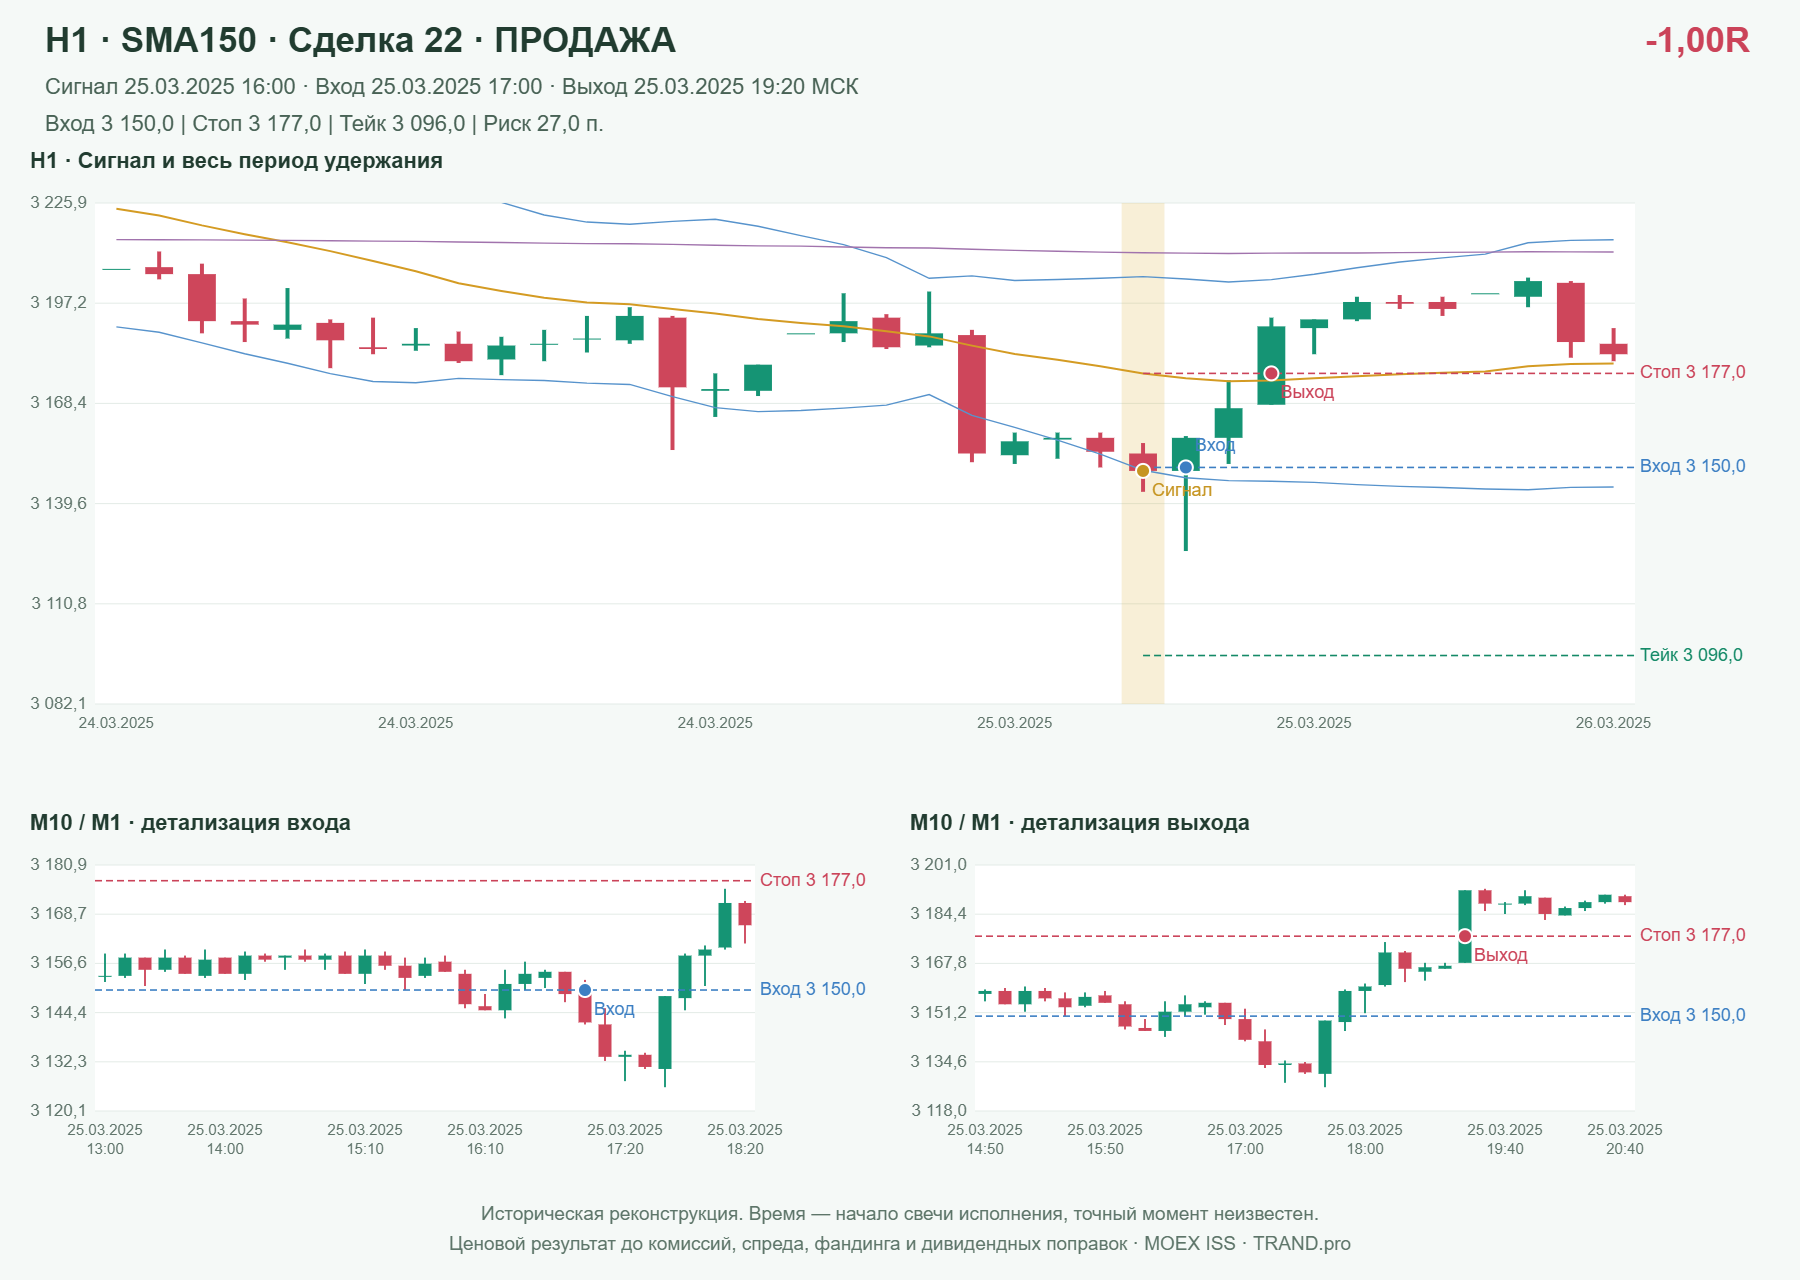Click the 26.03.2025 date axis label
1800x1280 pixels.
(x=1613, y=723)
